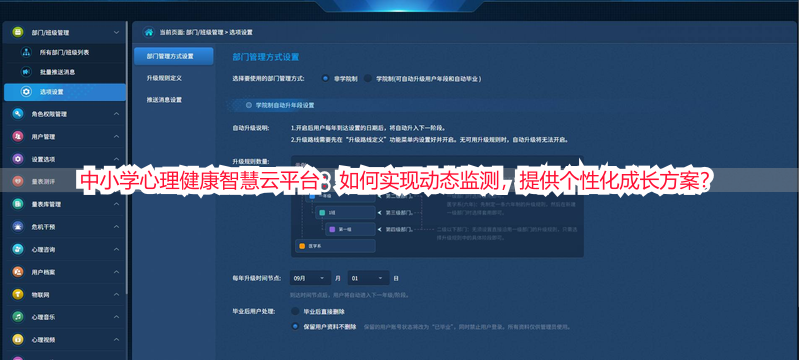Click the 角色权限管理 menu label

(x=49, y=114)
